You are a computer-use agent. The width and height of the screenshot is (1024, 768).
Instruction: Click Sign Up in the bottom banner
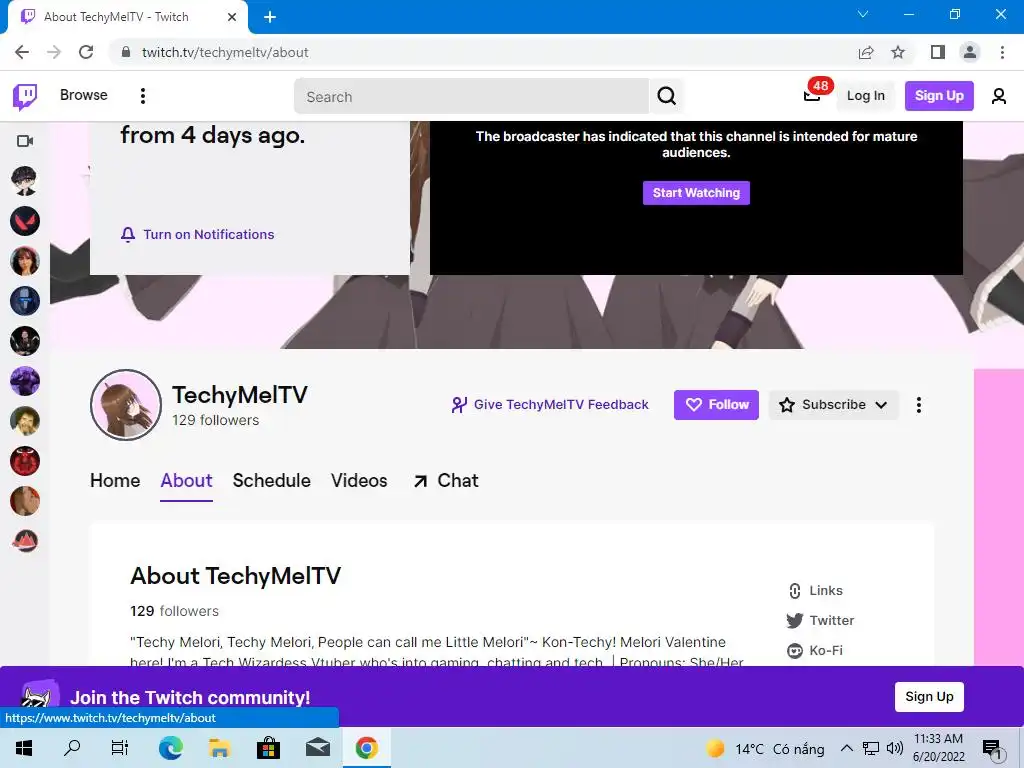tap(929, 697)
